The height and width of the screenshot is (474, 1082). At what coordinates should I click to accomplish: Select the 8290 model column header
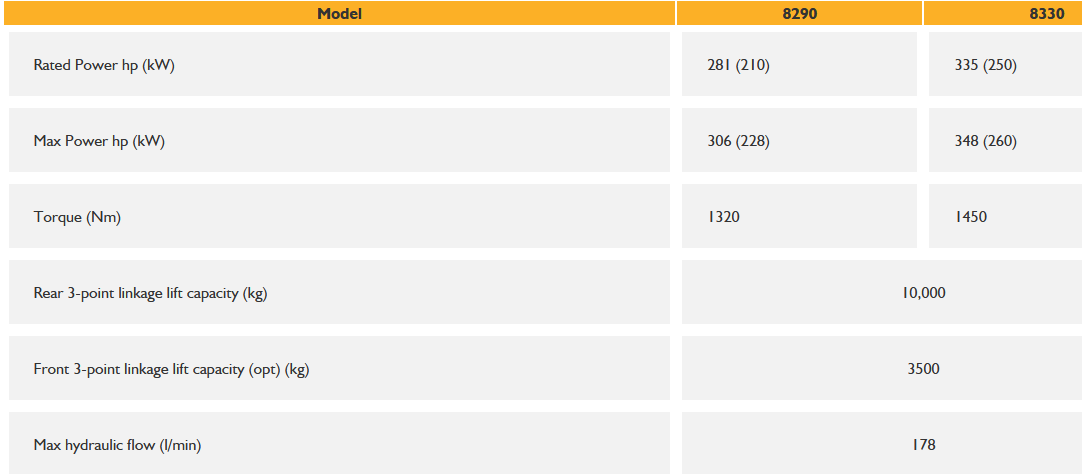click(800, 13)
